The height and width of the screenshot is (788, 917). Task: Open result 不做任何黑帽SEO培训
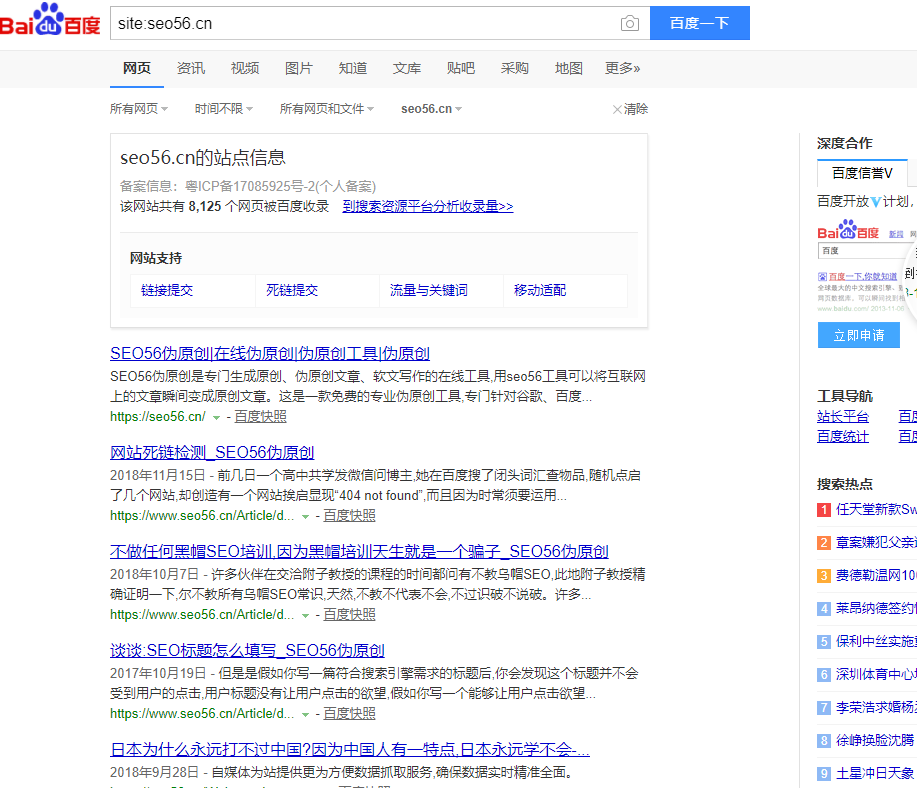tap(359, 551)
